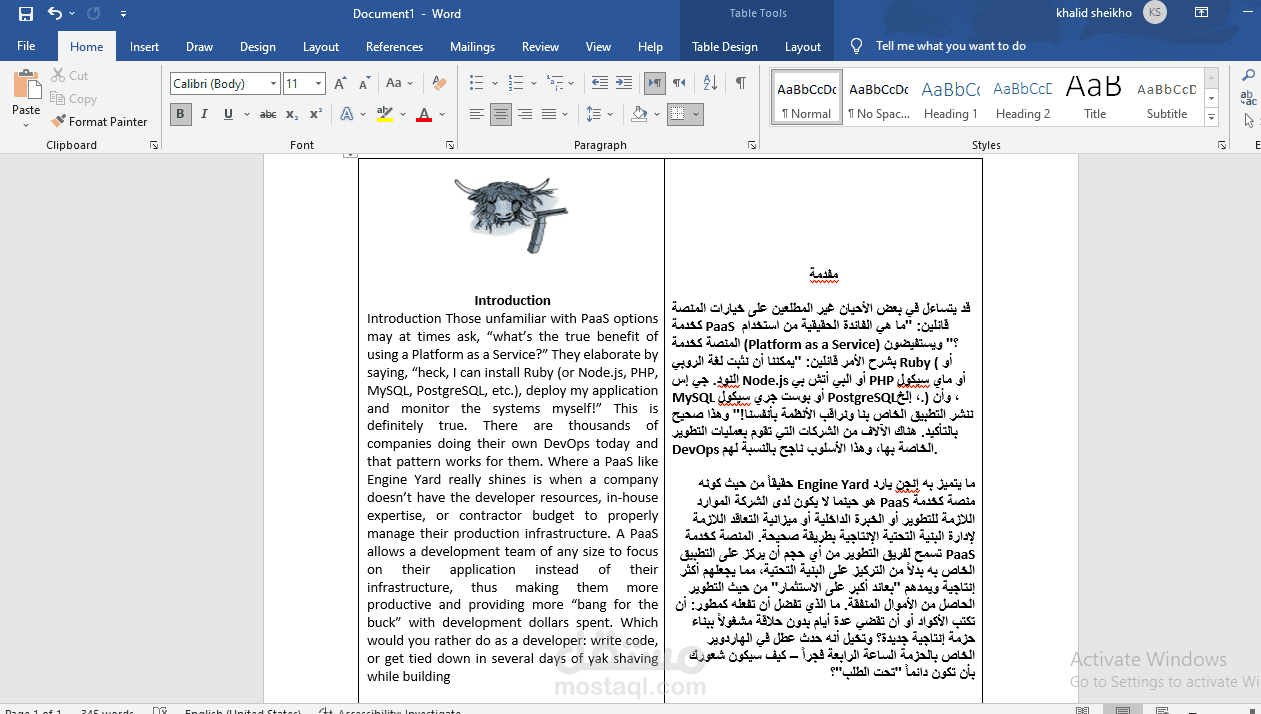
Task: Click the Shading paint bucket icon
Action: [639, 114]
